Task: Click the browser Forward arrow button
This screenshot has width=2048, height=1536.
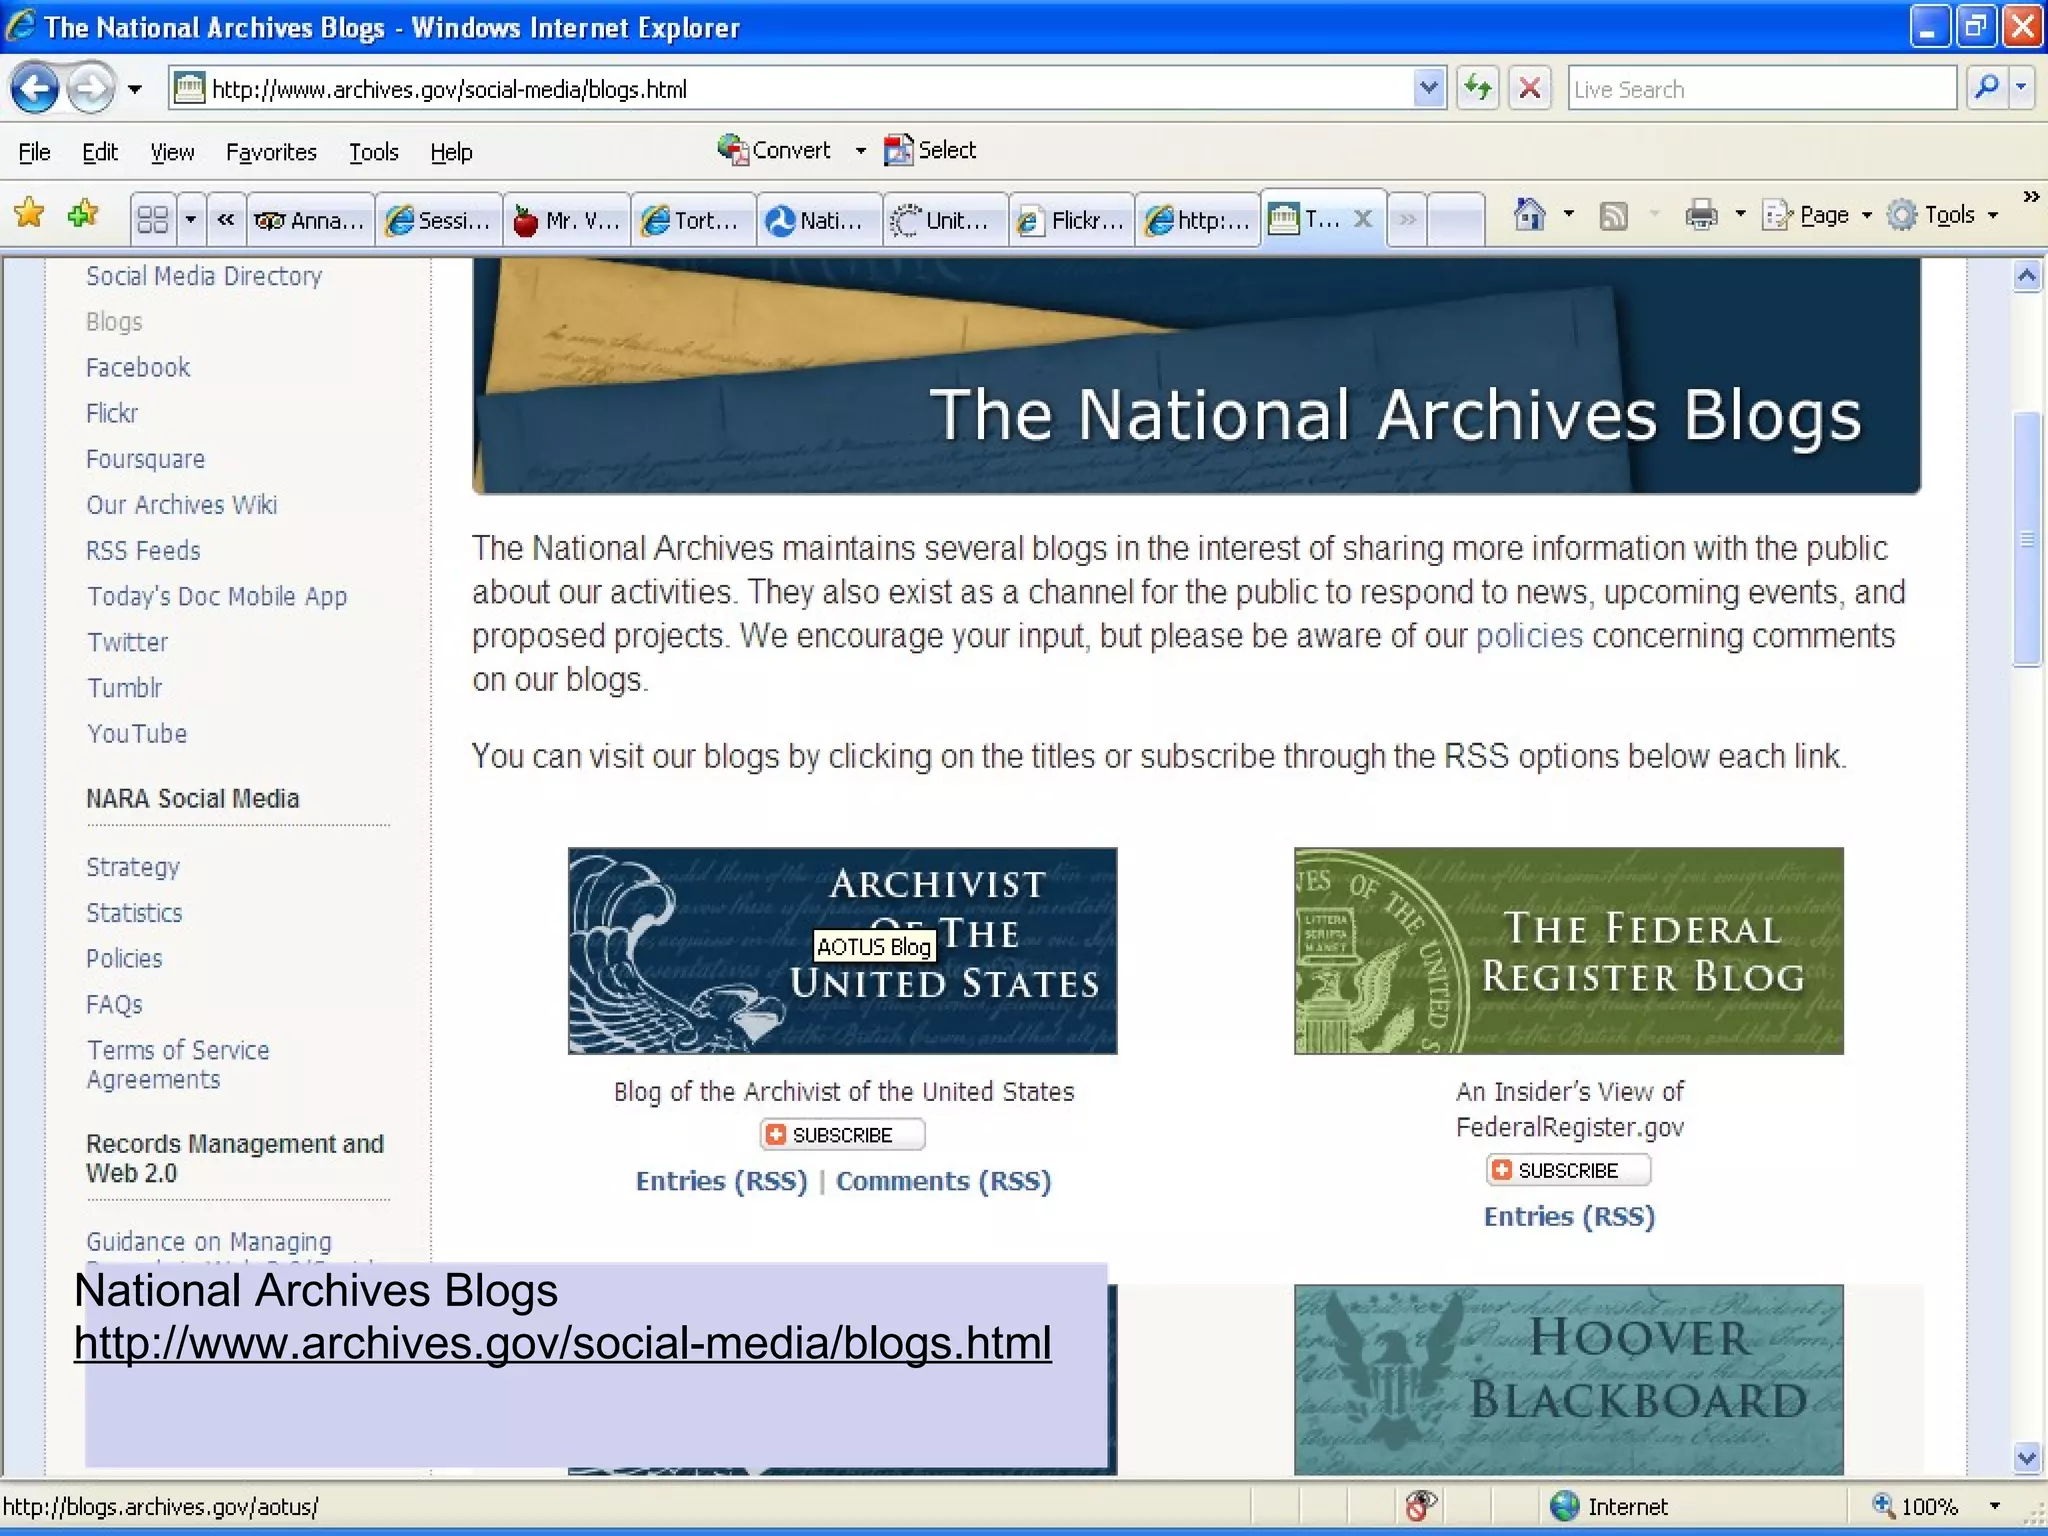Action: pos(91,89)
